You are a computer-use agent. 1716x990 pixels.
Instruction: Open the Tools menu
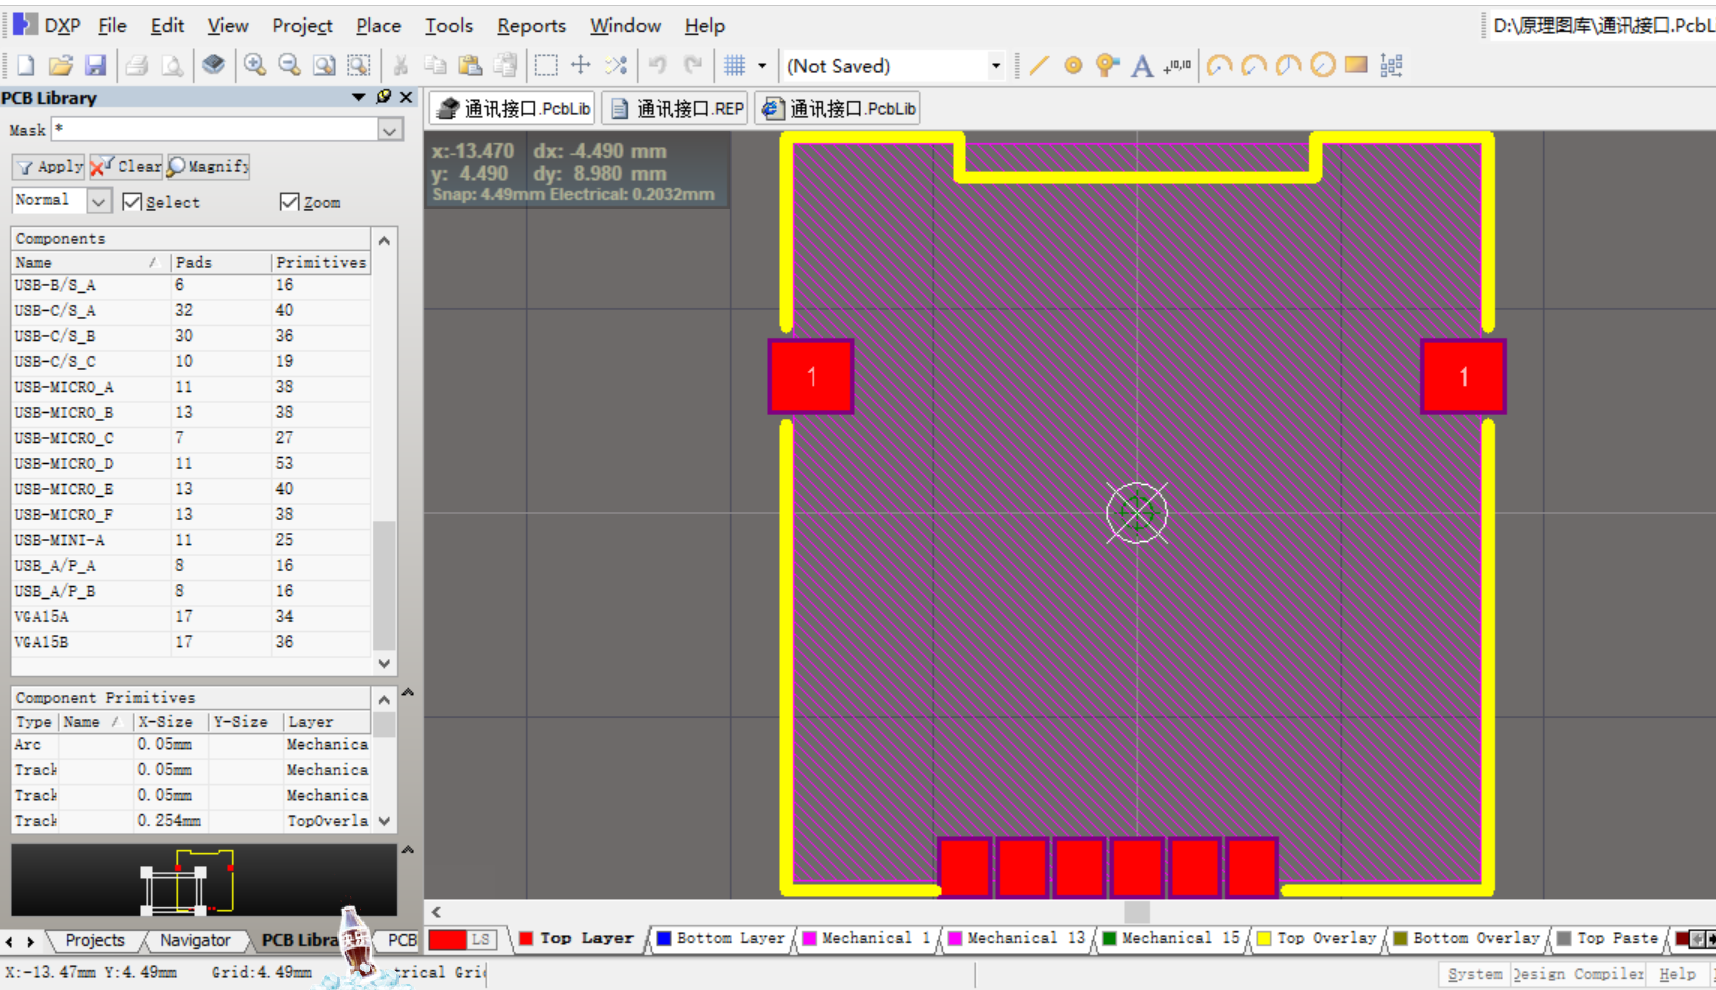point(449,26)
